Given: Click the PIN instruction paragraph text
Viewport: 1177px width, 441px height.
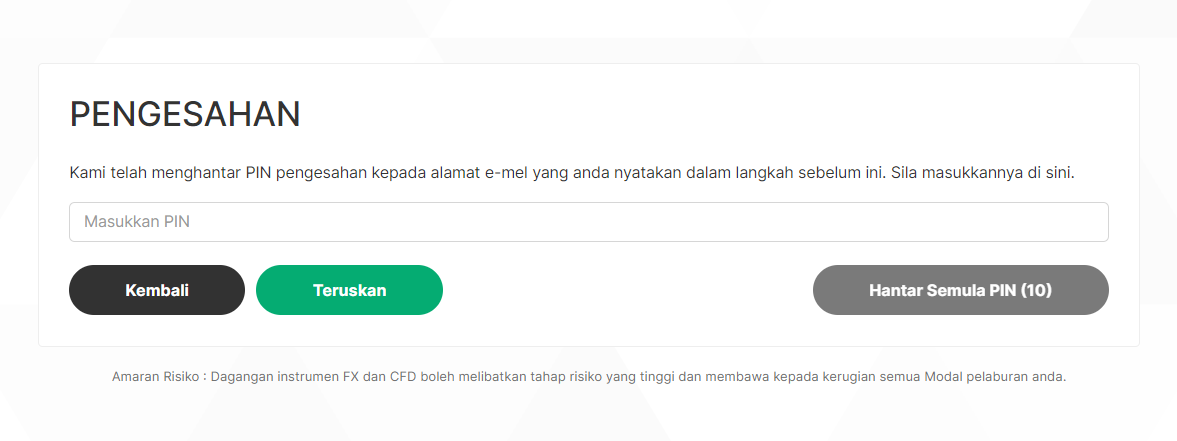Looking at the screenshot, I should [572, 173].
